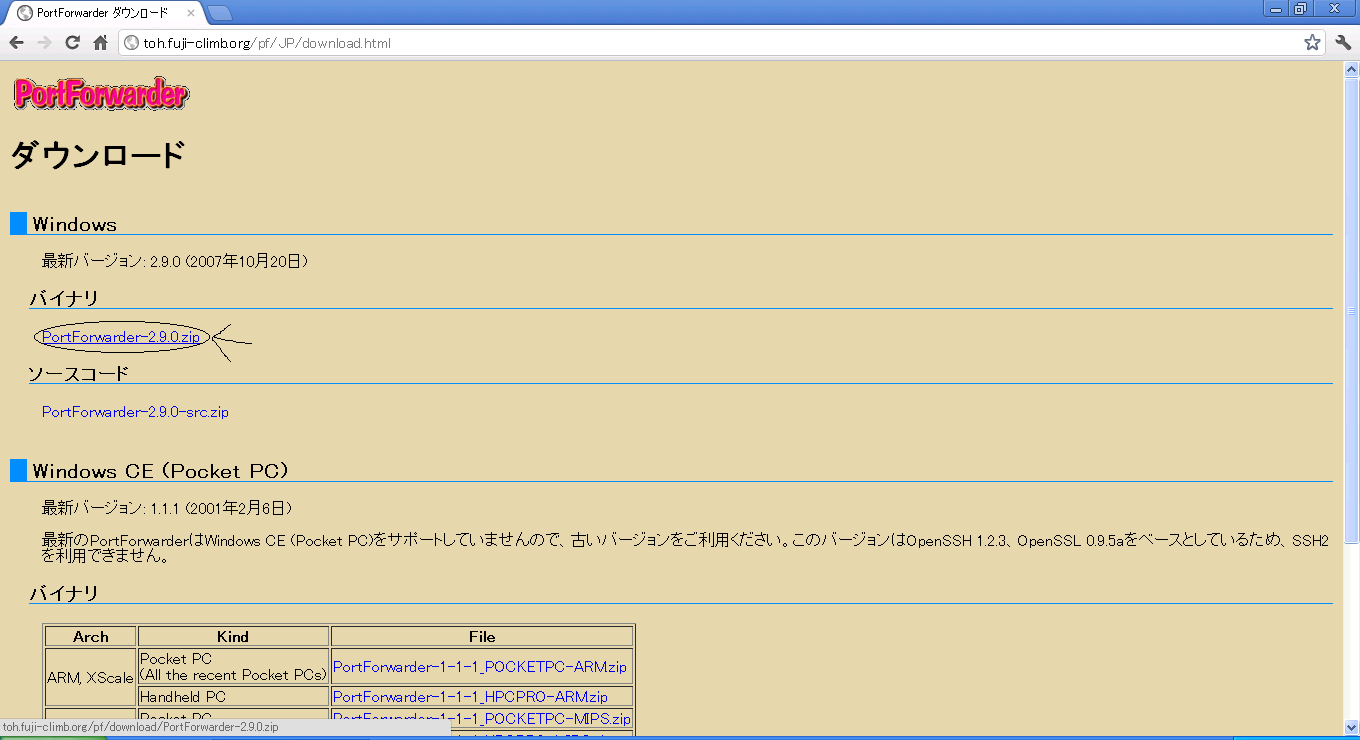This screenshot has height=740, width=1360.
Task: Click the ソースコード subheading
Action: click(79, 374)
